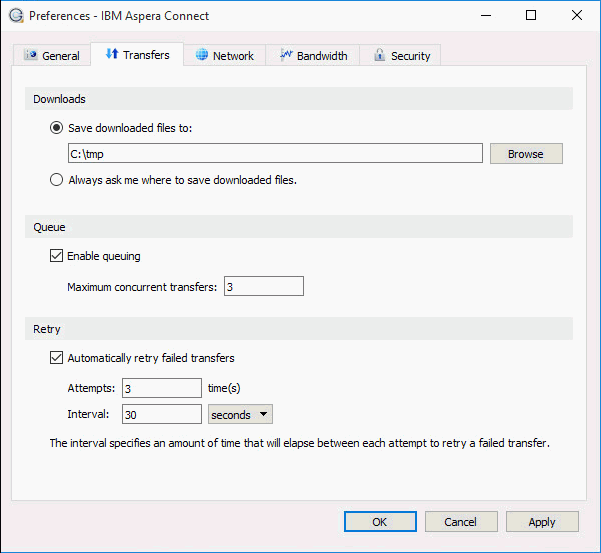Toggle the Enable queuing checkbox

pos(56,256)
